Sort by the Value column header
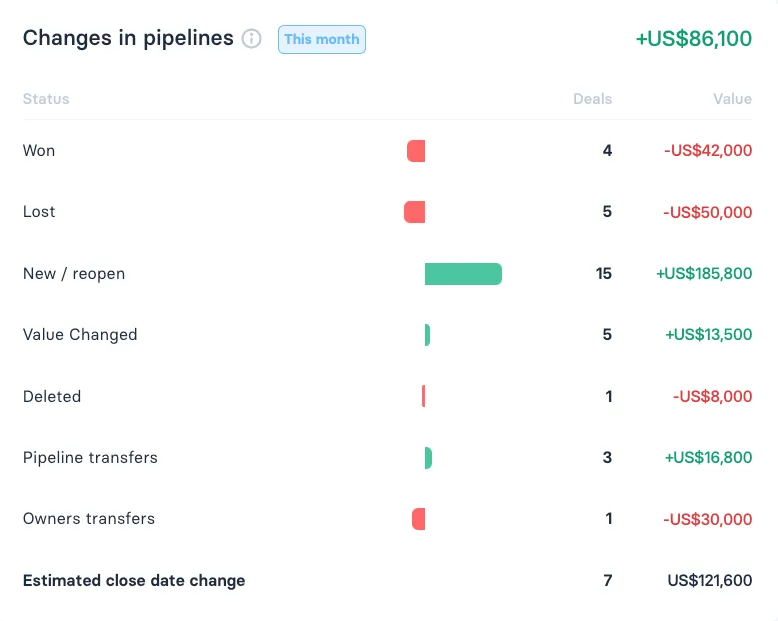Image resolution: width=778 pixels, height=621 pixels. [732, 99]
